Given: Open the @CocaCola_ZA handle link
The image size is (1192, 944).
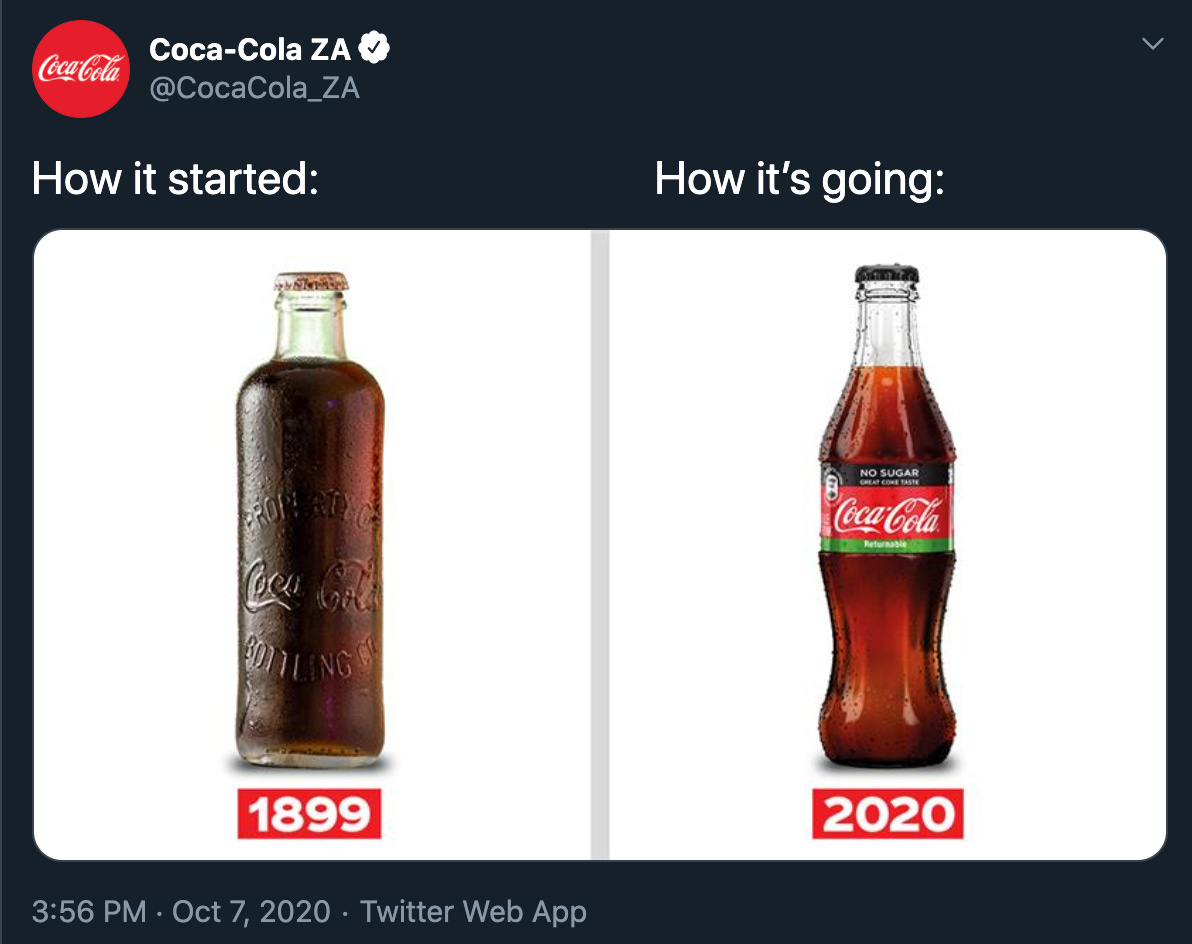Looking at the screenshot, I should [x=254, y=88].
